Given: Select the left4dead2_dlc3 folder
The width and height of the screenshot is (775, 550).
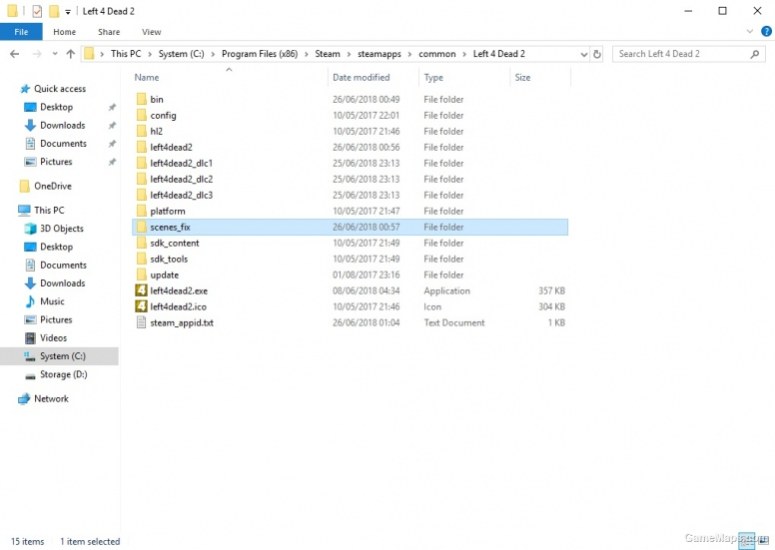Looking at the screenshot, I should point(350,195).
